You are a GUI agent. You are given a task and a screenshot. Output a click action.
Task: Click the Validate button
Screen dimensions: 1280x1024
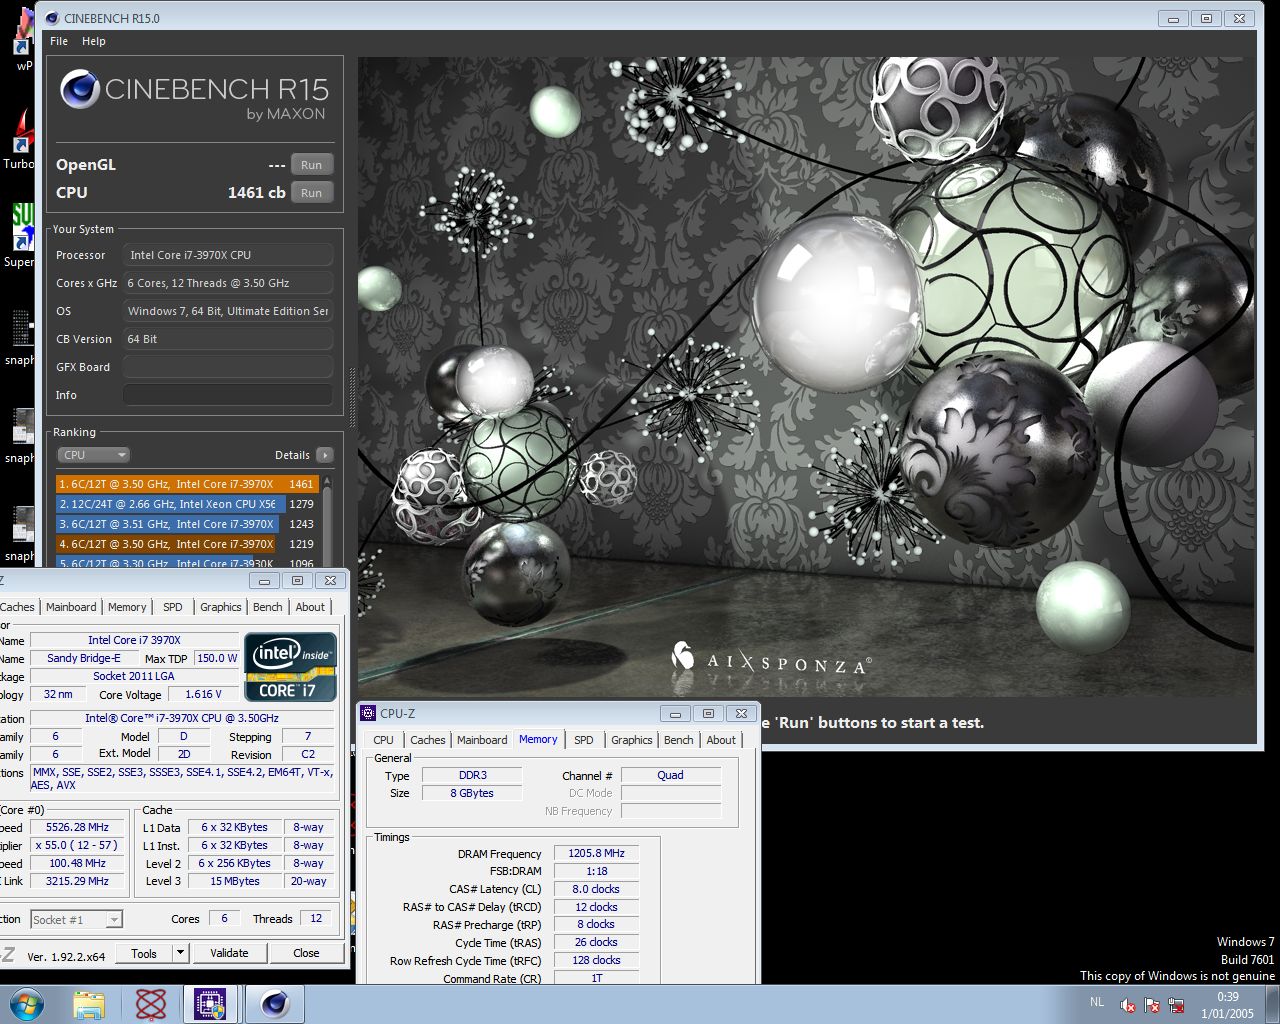click(229, 953)
